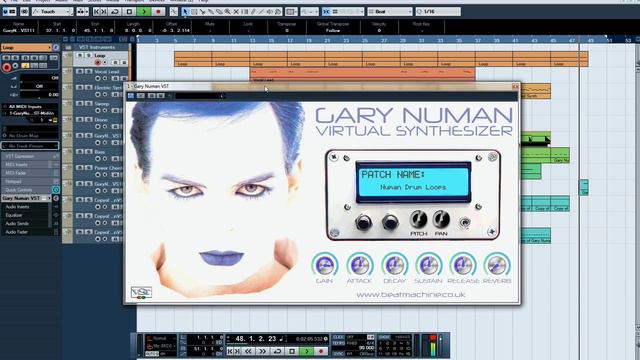Click the top toolbar Stop button
Image resolution: width=640 pixels, height=360 pixels.
[x=129, y=12]
